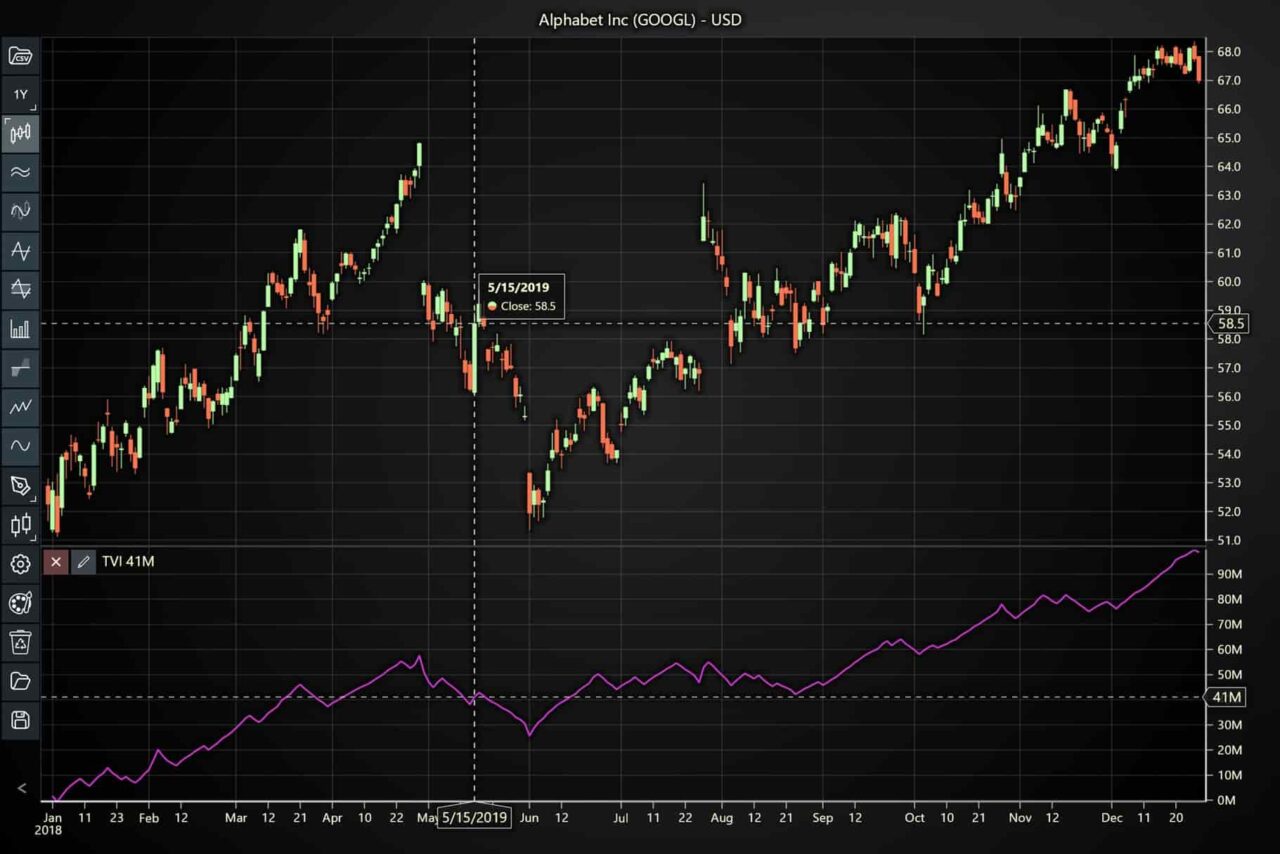
Task: Select the single smooth wave indicator icon
Action: point(20,446)
